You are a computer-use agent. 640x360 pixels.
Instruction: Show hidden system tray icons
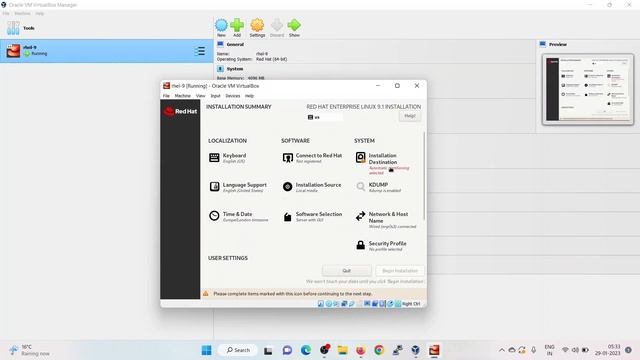[502, 350]
